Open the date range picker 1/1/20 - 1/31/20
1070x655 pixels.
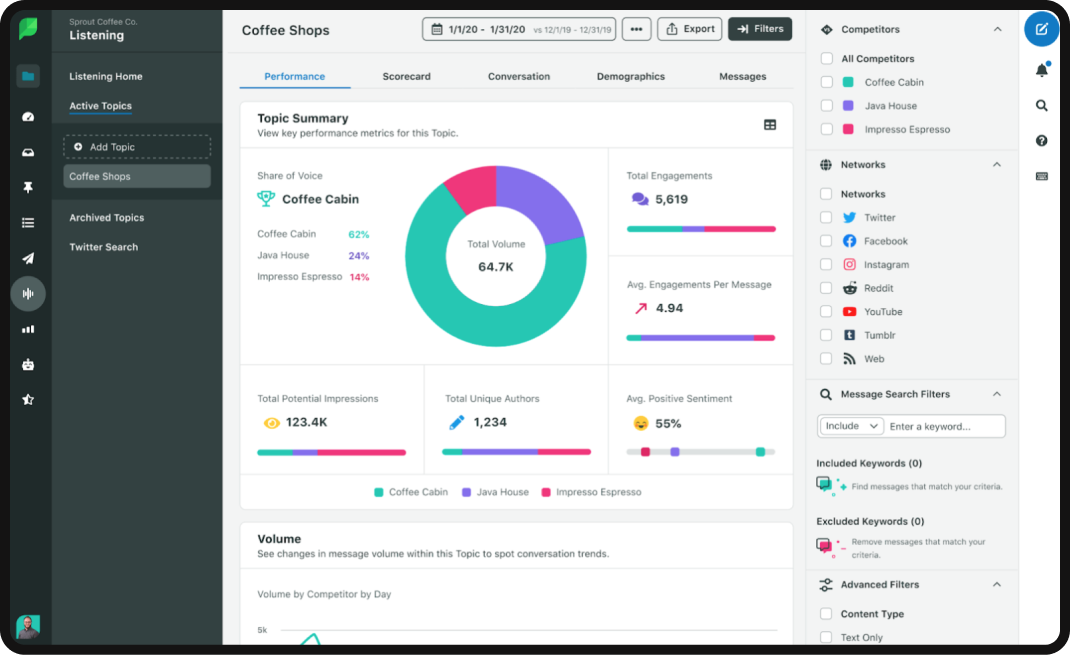[x=519, y=29]
